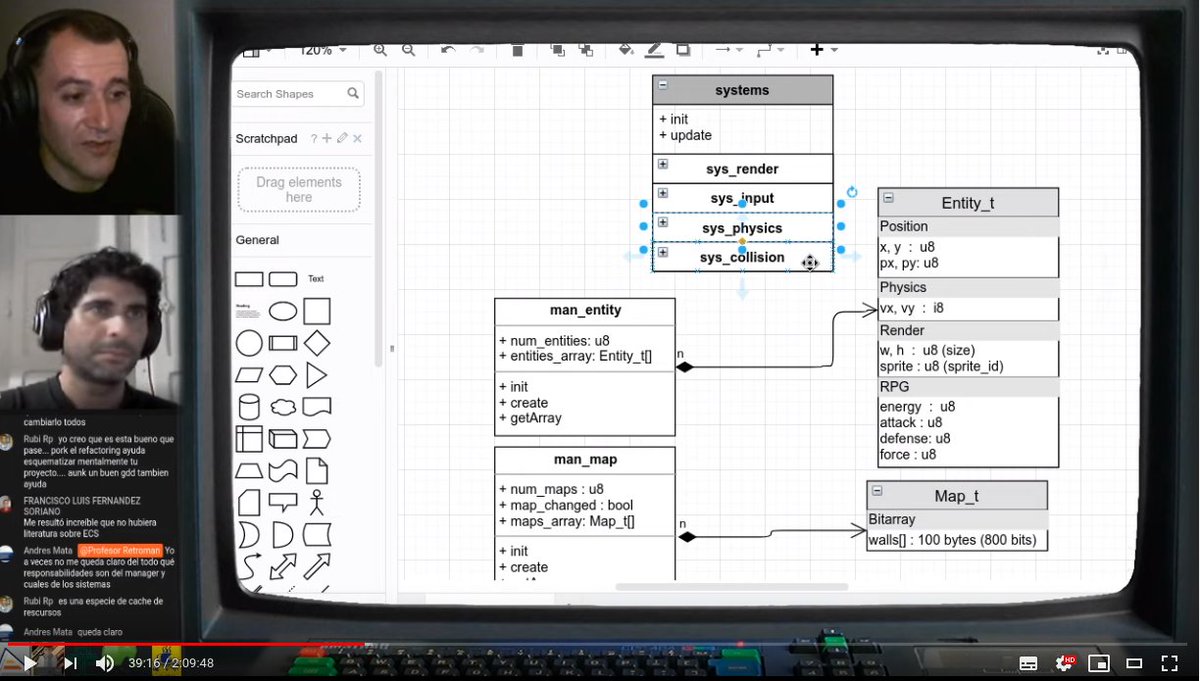This screenshot has width=1200, height=681.
Task: Collapse the systems class box
Action: [x=662, y=86]
